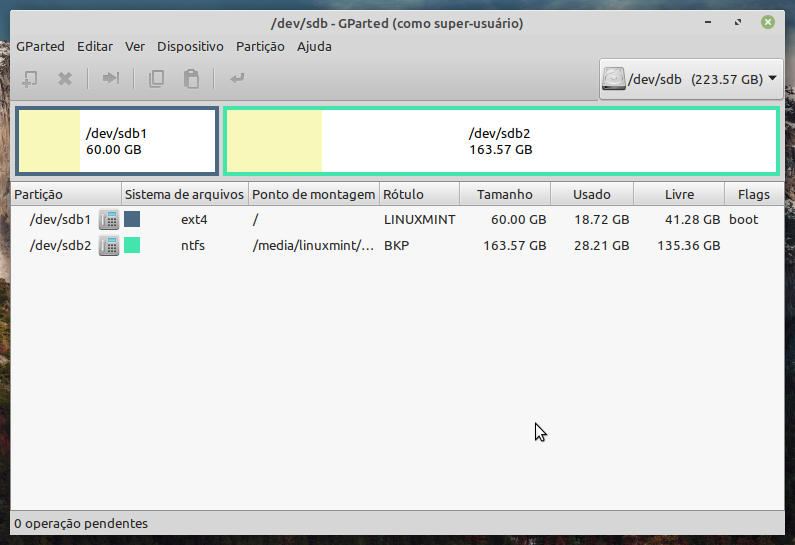Viewport: 795px width, 545px height.
Task: Sort by the Usado column header
Action: tap(592, 195)
